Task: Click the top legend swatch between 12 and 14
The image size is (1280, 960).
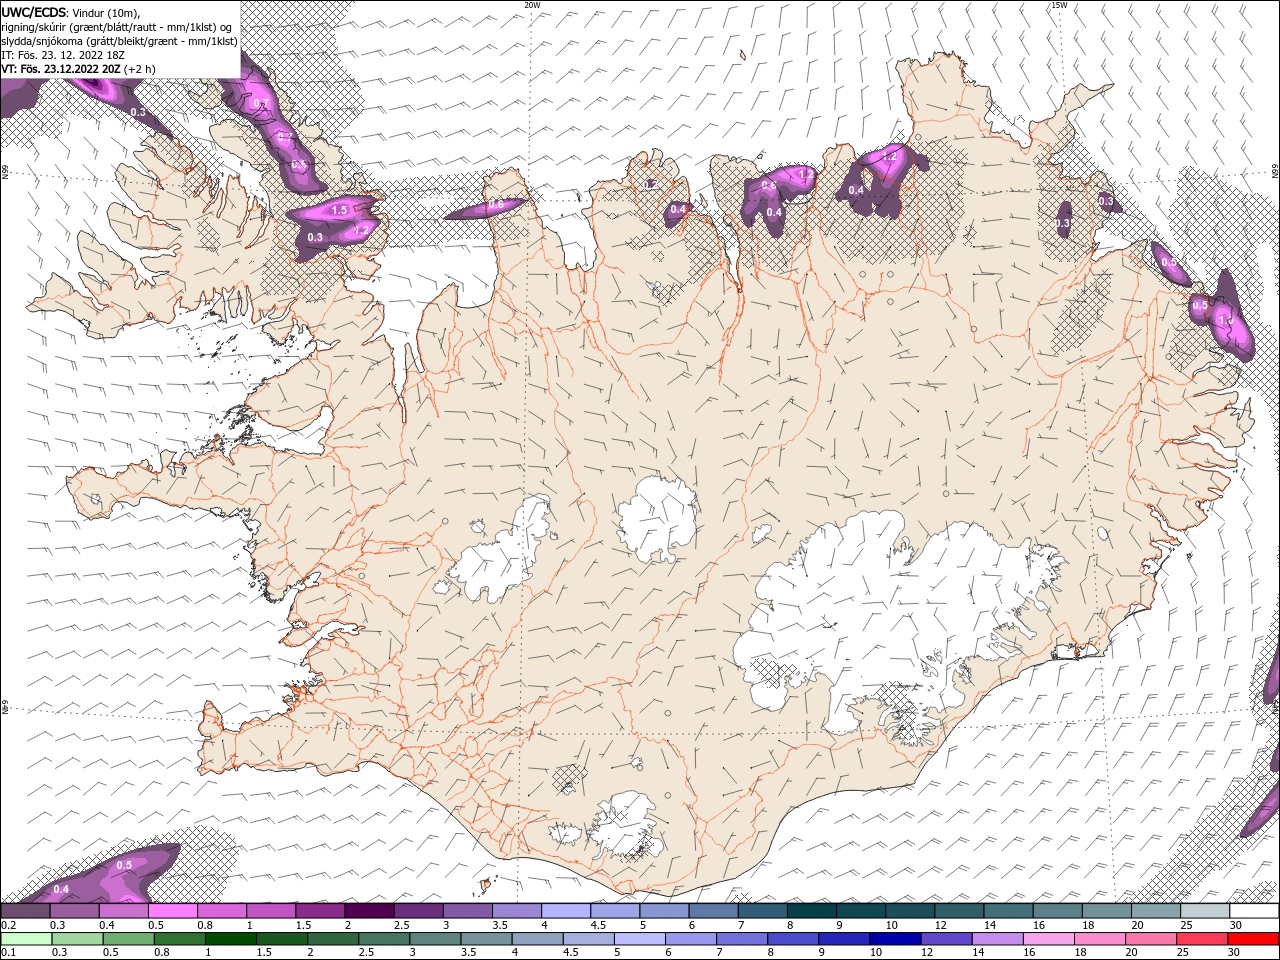Action: [x=960, y=911]
